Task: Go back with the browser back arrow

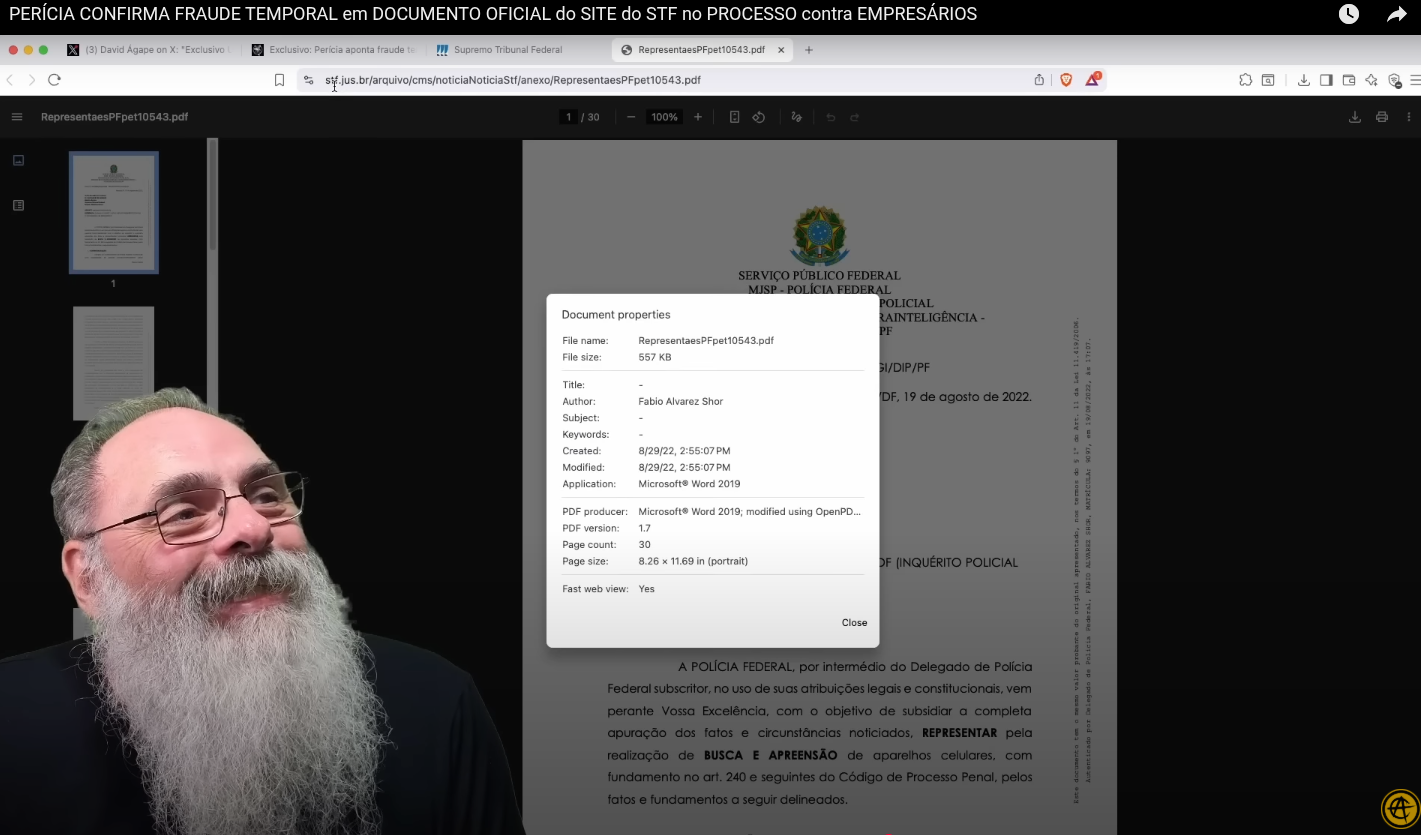Action: click(9, 80)
